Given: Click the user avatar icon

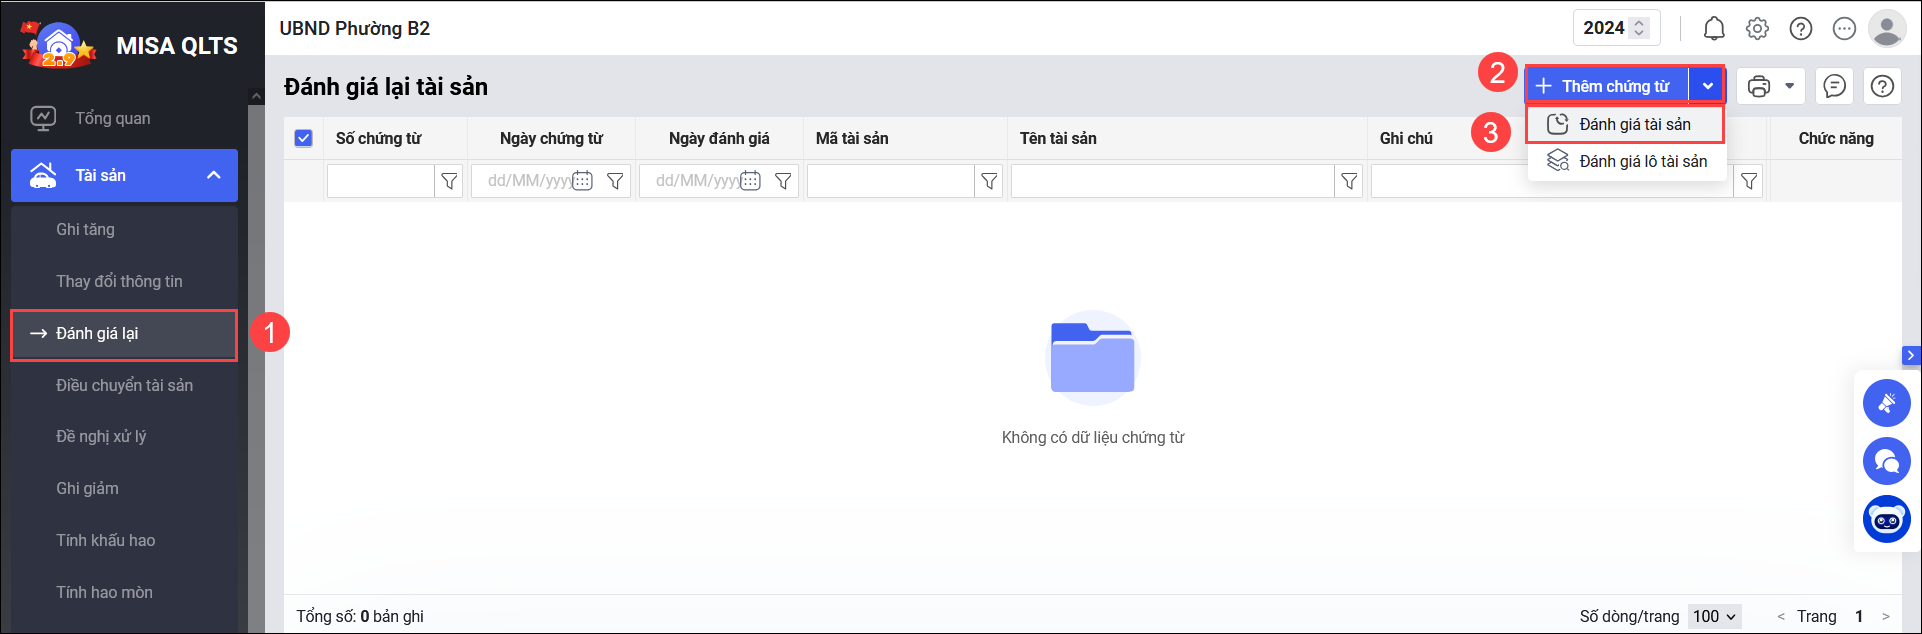Looking at the screenshot, I should point(1887,28).
